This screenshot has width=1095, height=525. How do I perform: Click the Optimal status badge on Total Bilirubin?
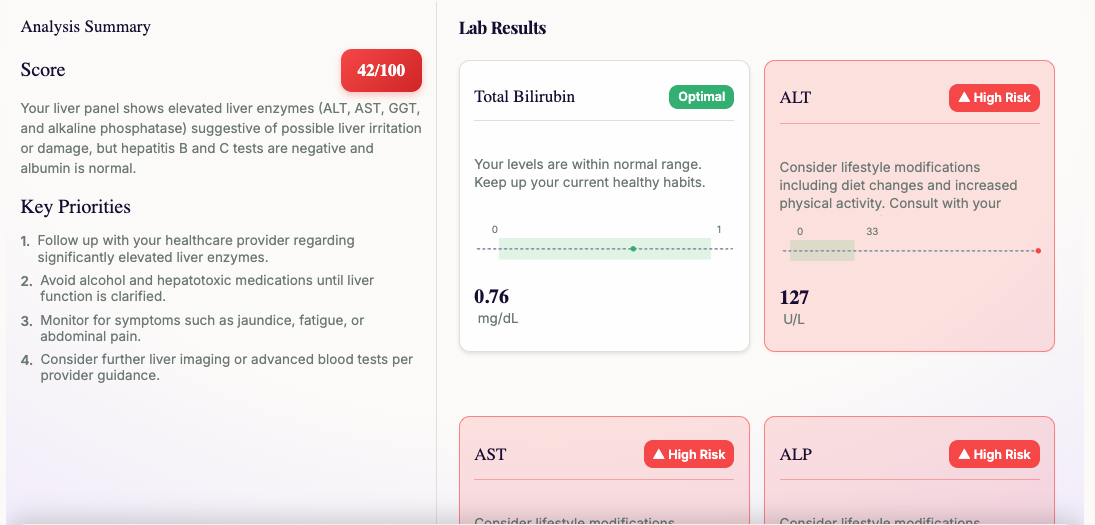pyautogui.click(x=701, y=97)
